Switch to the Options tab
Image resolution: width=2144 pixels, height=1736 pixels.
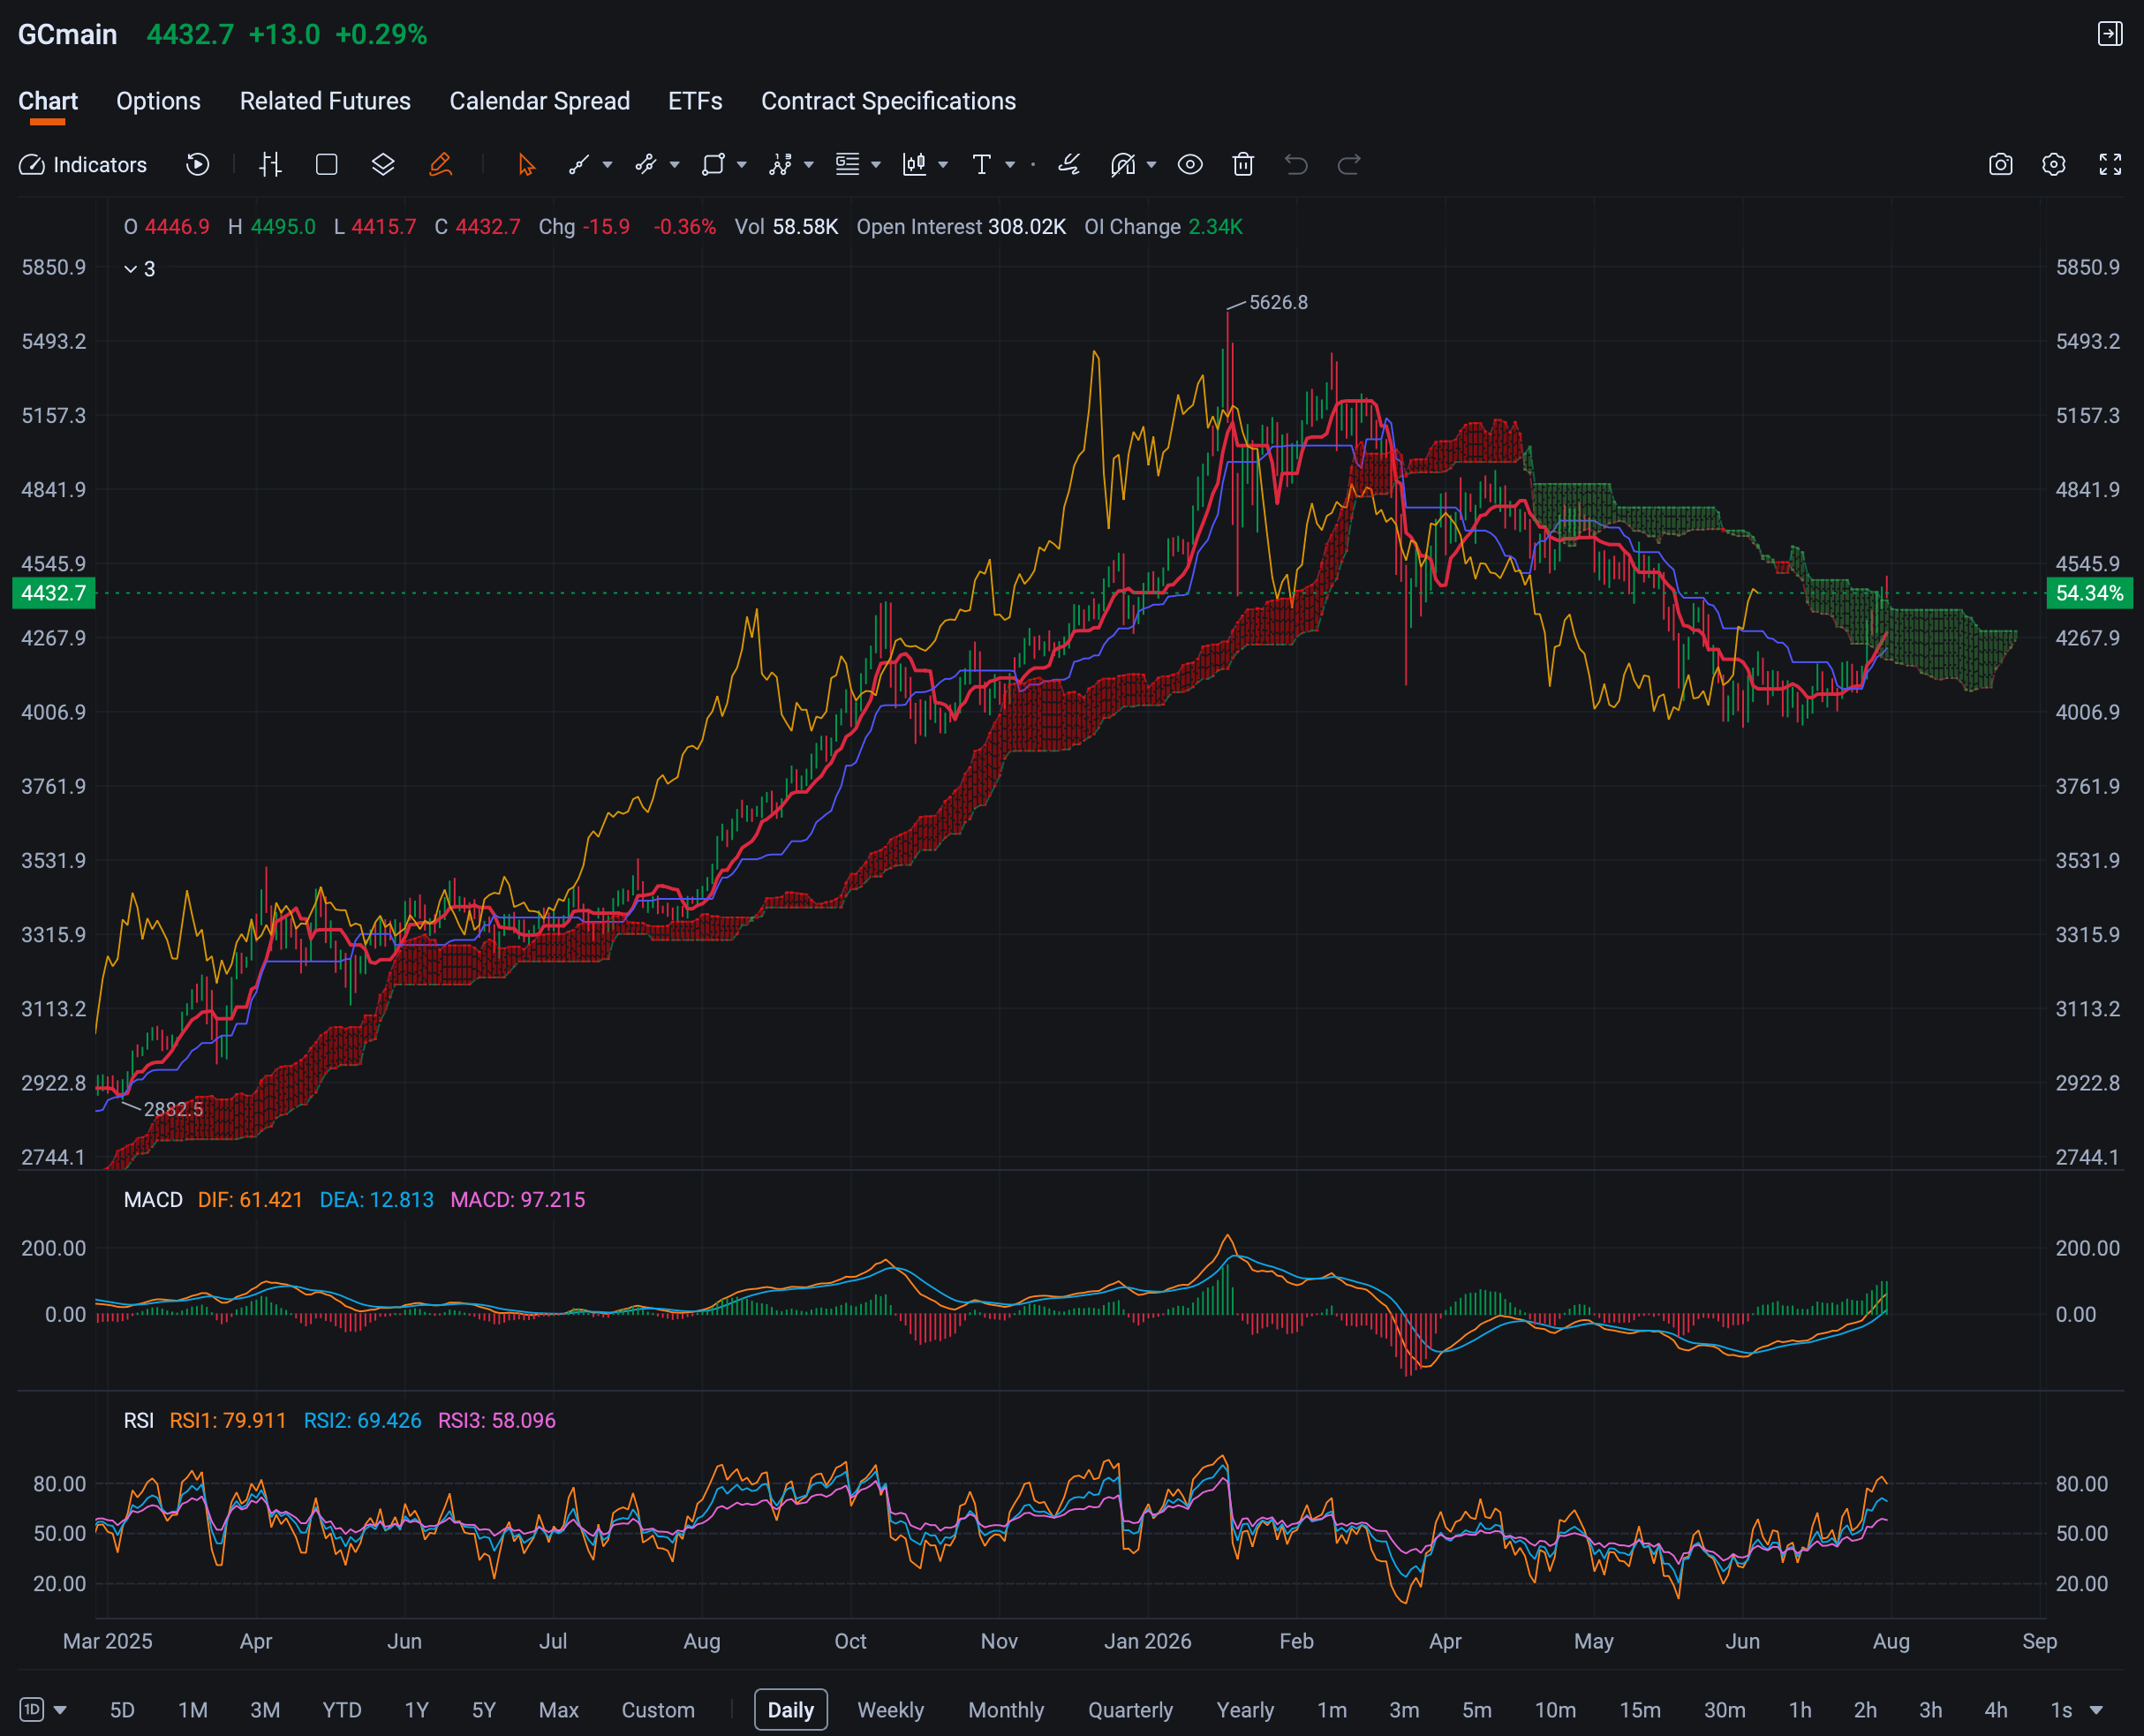coord(158,101)
